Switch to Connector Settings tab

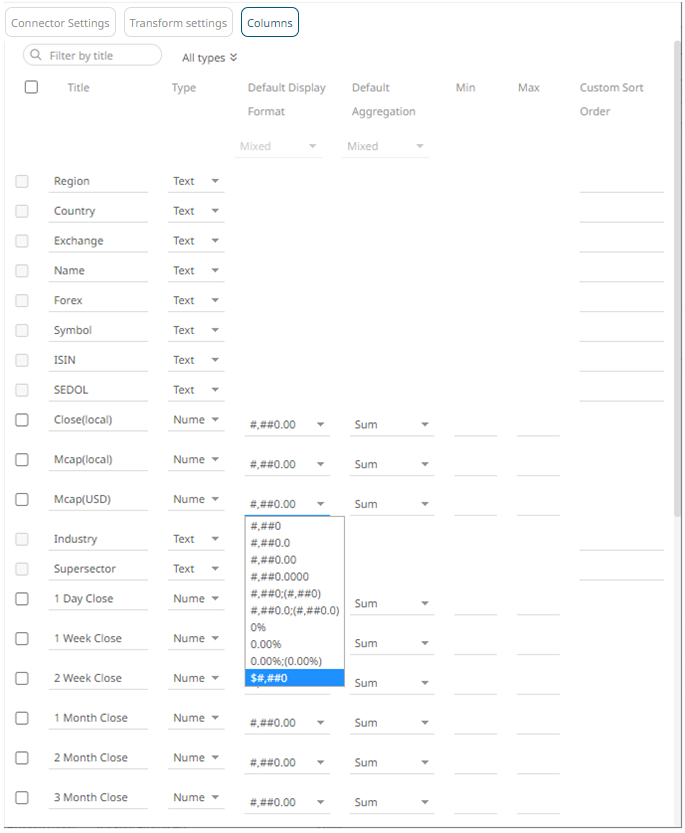60,23
